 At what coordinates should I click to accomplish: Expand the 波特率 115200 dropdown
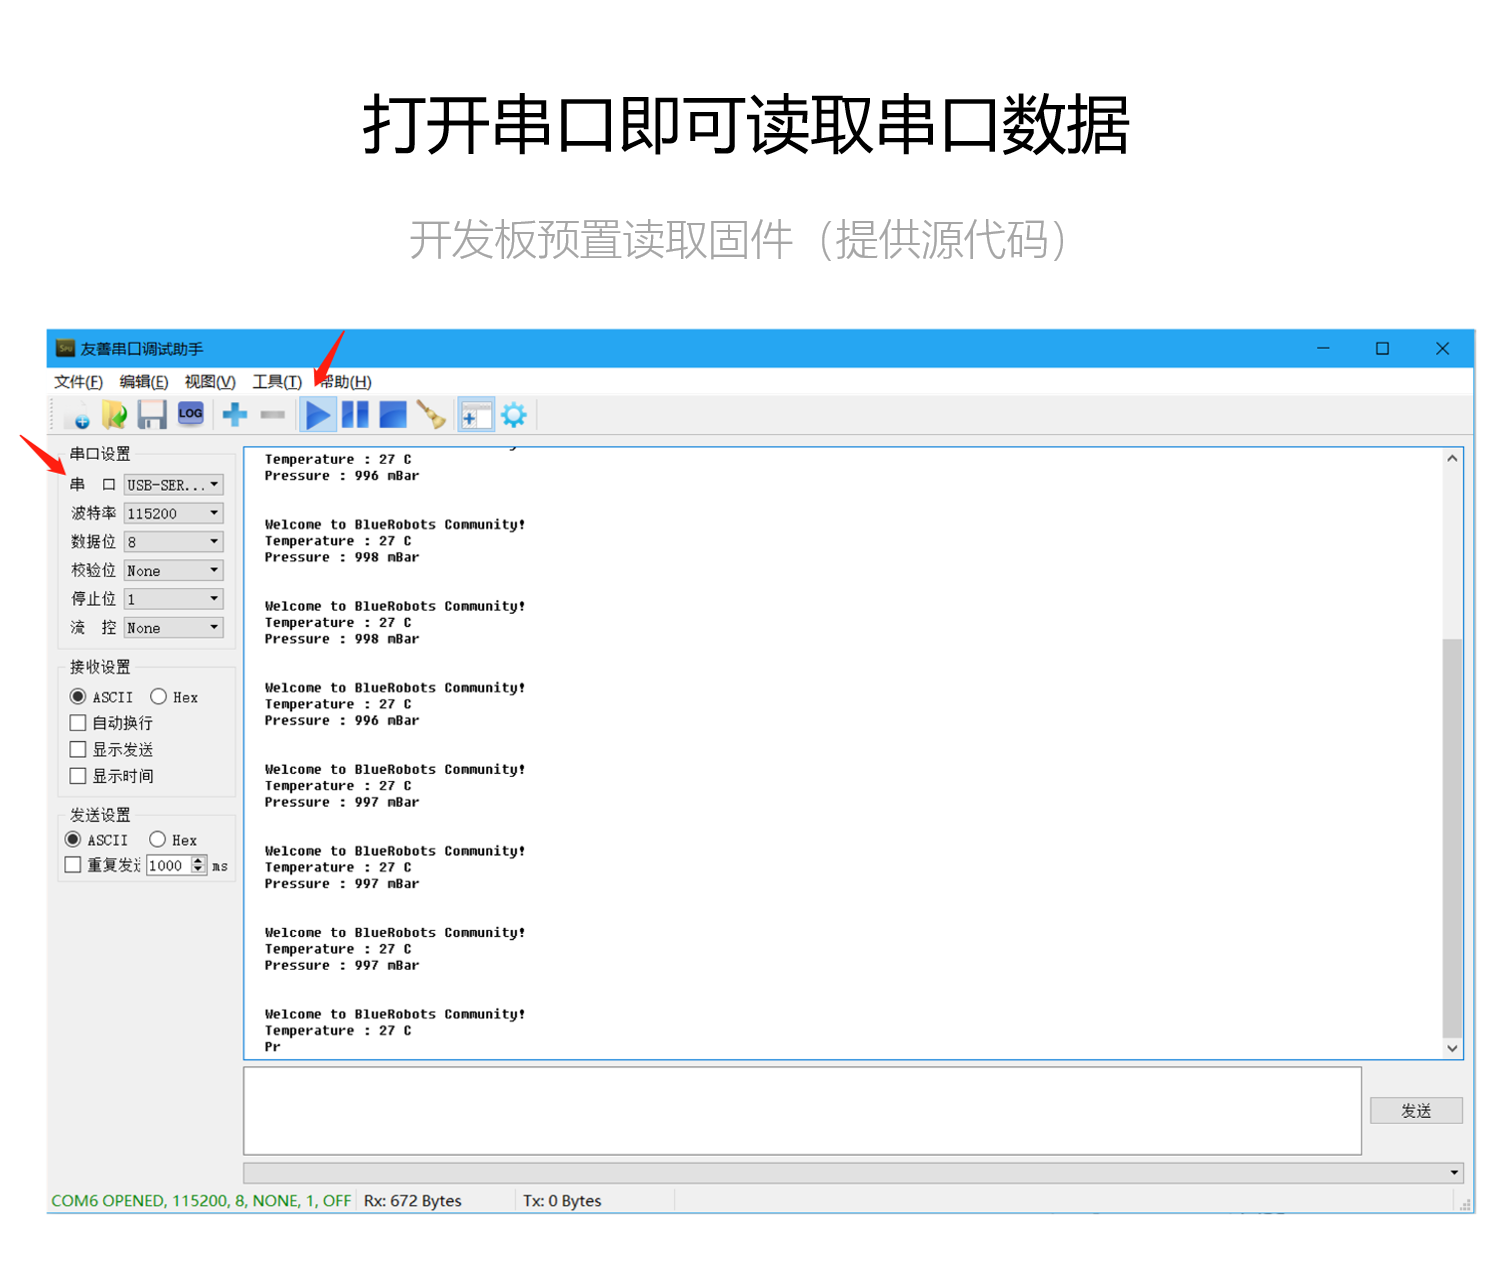(174, 513)
